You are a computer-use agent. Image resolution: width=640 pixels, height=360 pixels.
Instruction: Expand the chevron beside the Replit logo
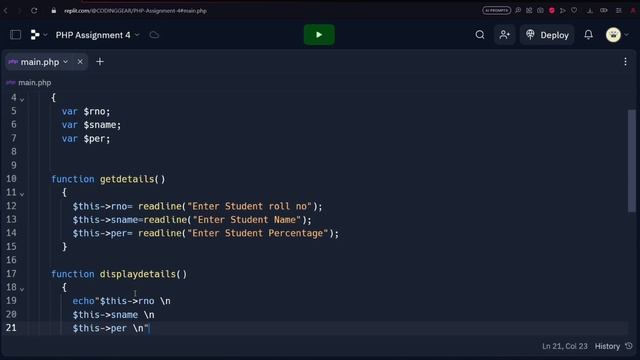coord(45,35)
